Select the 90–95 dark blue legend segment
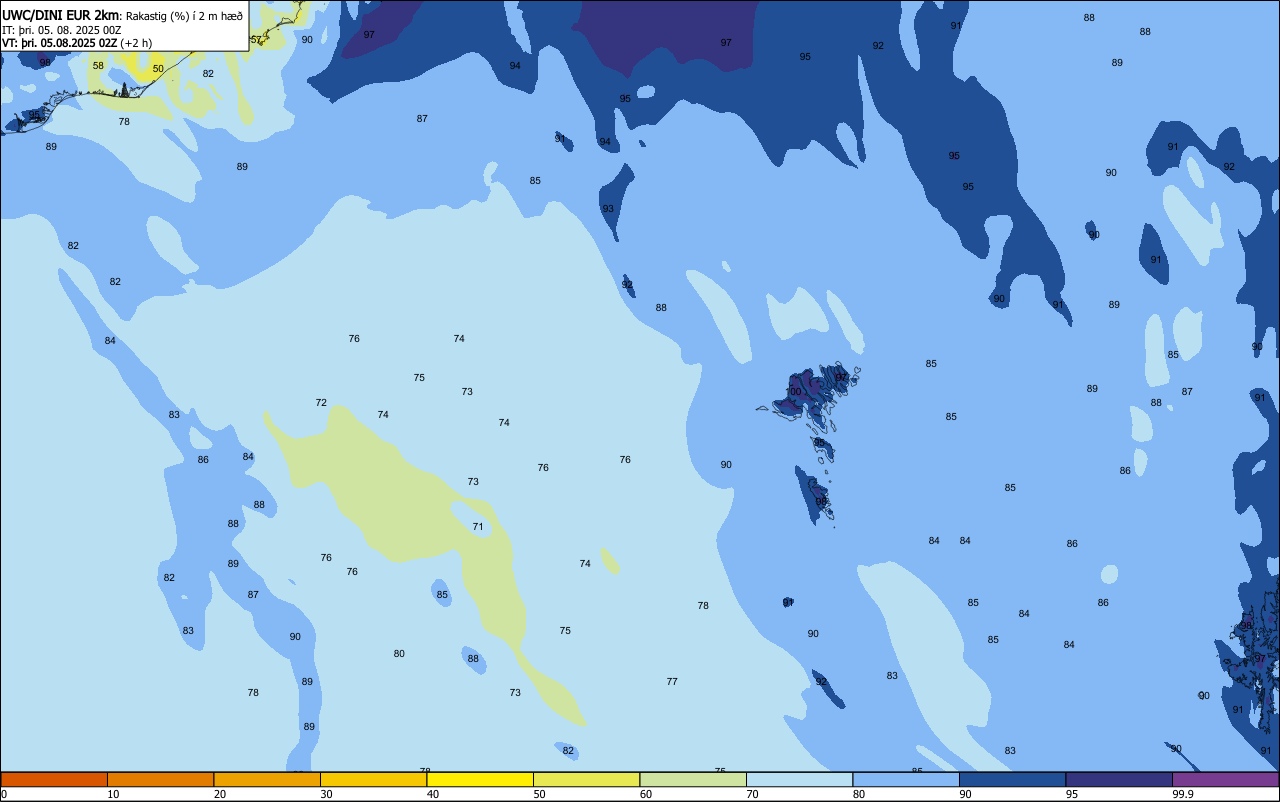 click(x=1012, y=779)
